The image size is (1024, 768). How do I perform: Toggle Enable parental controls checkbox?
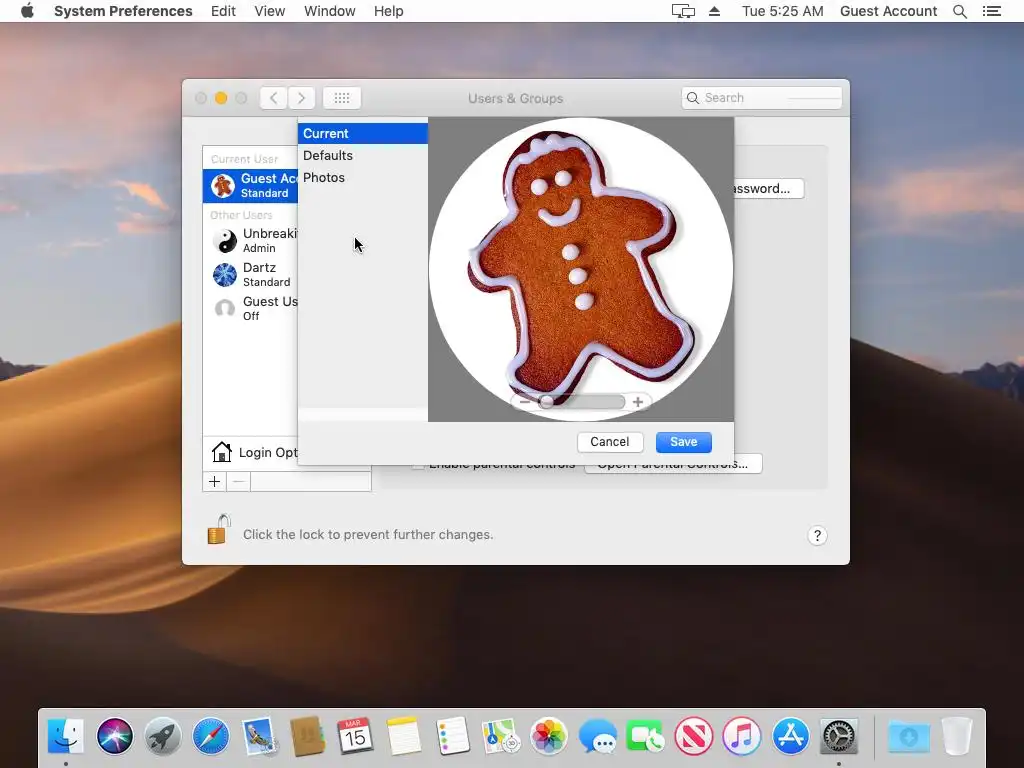[x=419, y=465]
